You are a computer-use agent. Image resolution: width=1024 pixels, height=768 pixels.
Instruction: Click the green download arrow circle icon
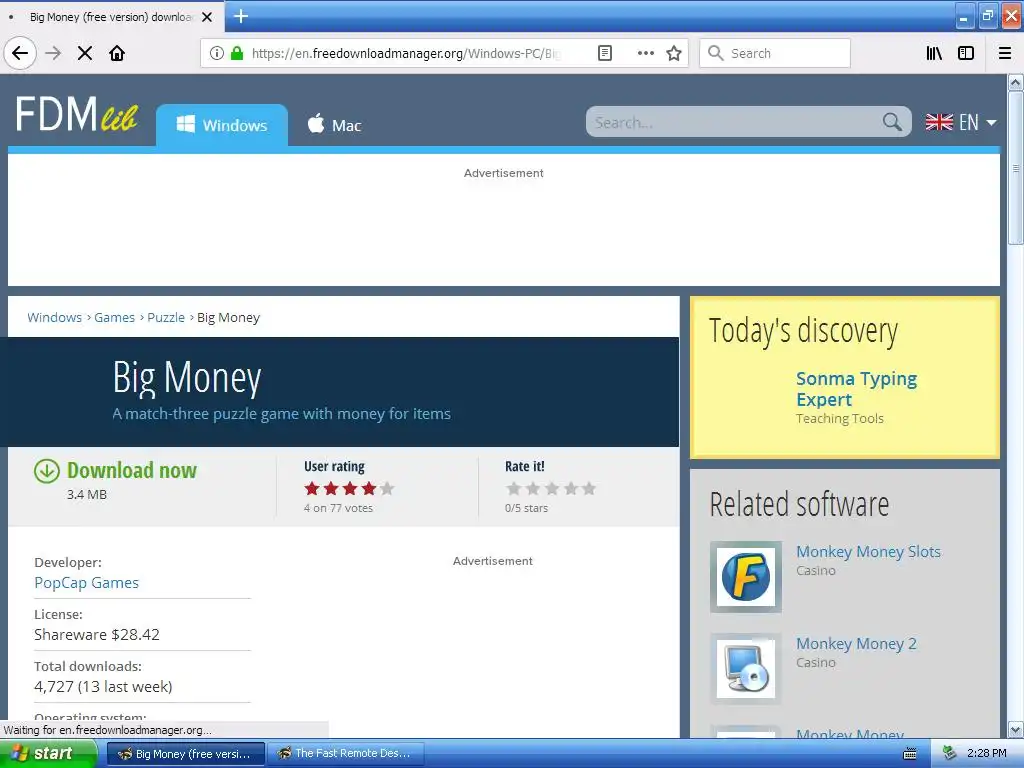coord(46,471)
